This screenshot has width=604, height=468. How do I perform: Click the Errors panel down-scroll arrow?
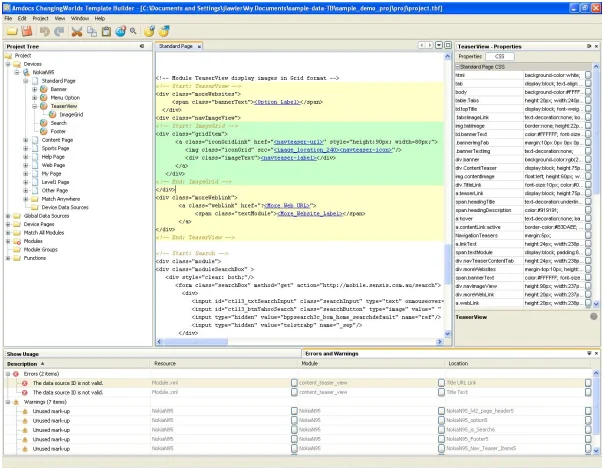click(x=596, y=450)
